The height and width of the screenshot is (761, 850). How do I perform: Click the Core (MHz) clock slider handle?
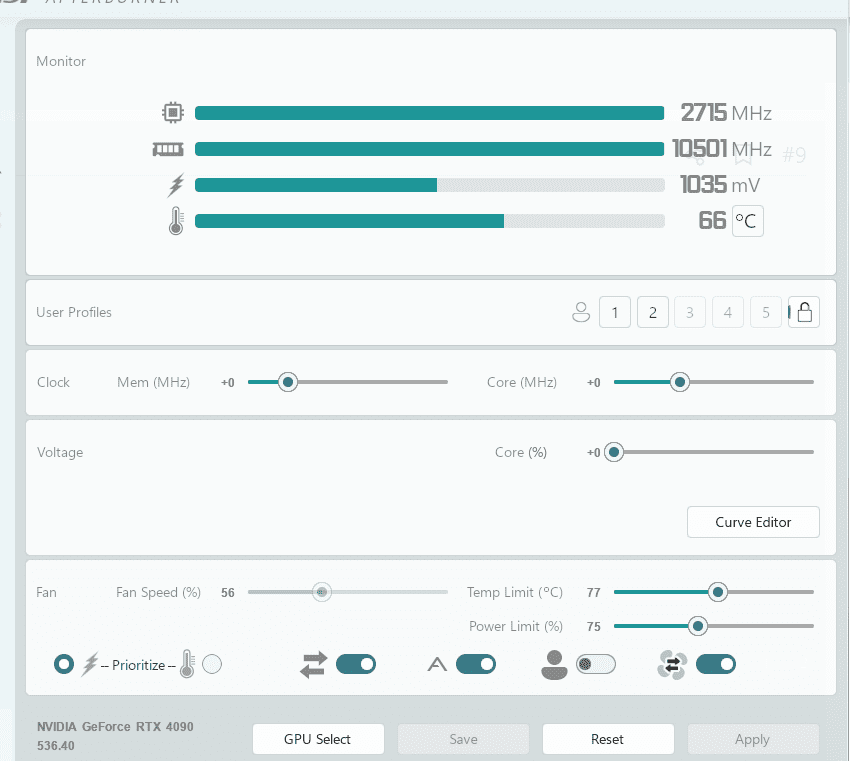[679, 382]
